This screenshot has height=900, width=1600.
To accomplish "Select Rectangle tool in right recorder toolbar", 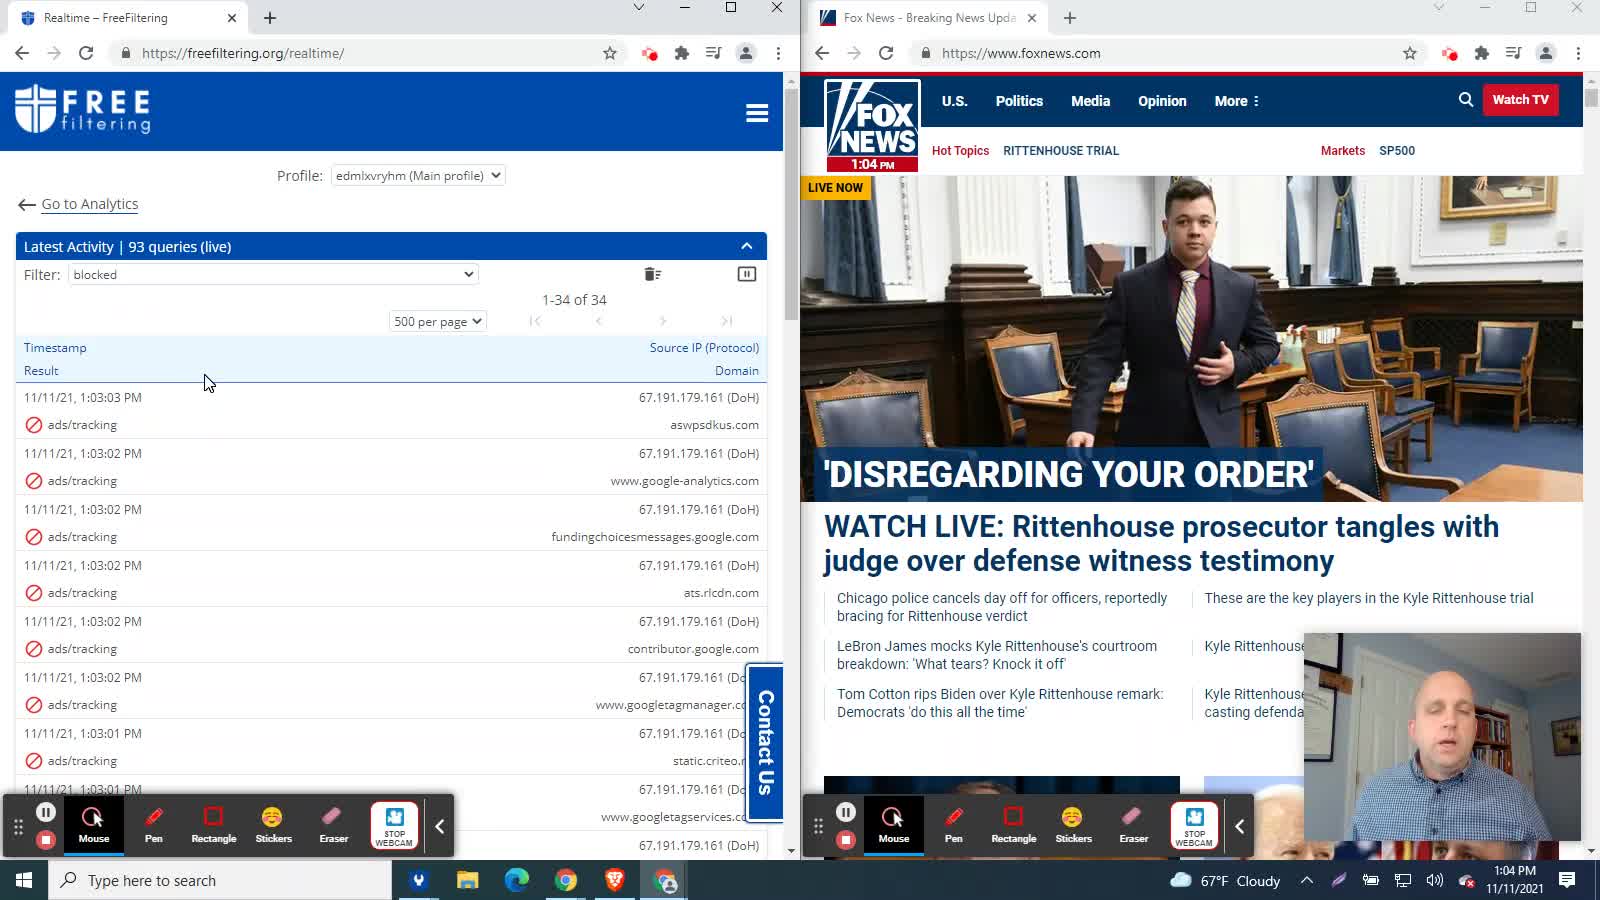I will tap(1014, 825).
